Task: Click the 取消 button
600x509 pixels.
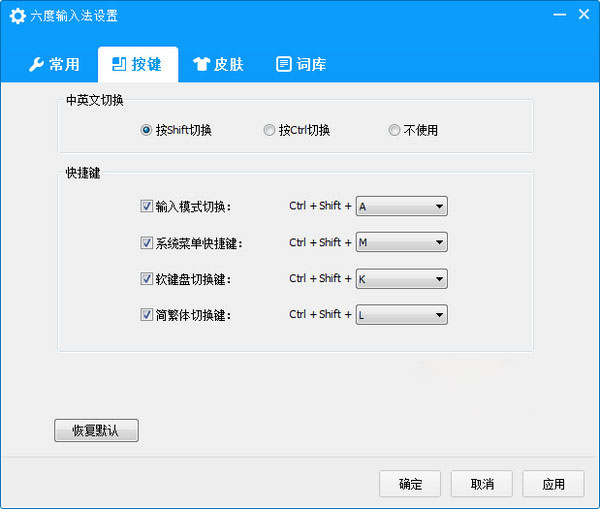Action: (482, 484)
